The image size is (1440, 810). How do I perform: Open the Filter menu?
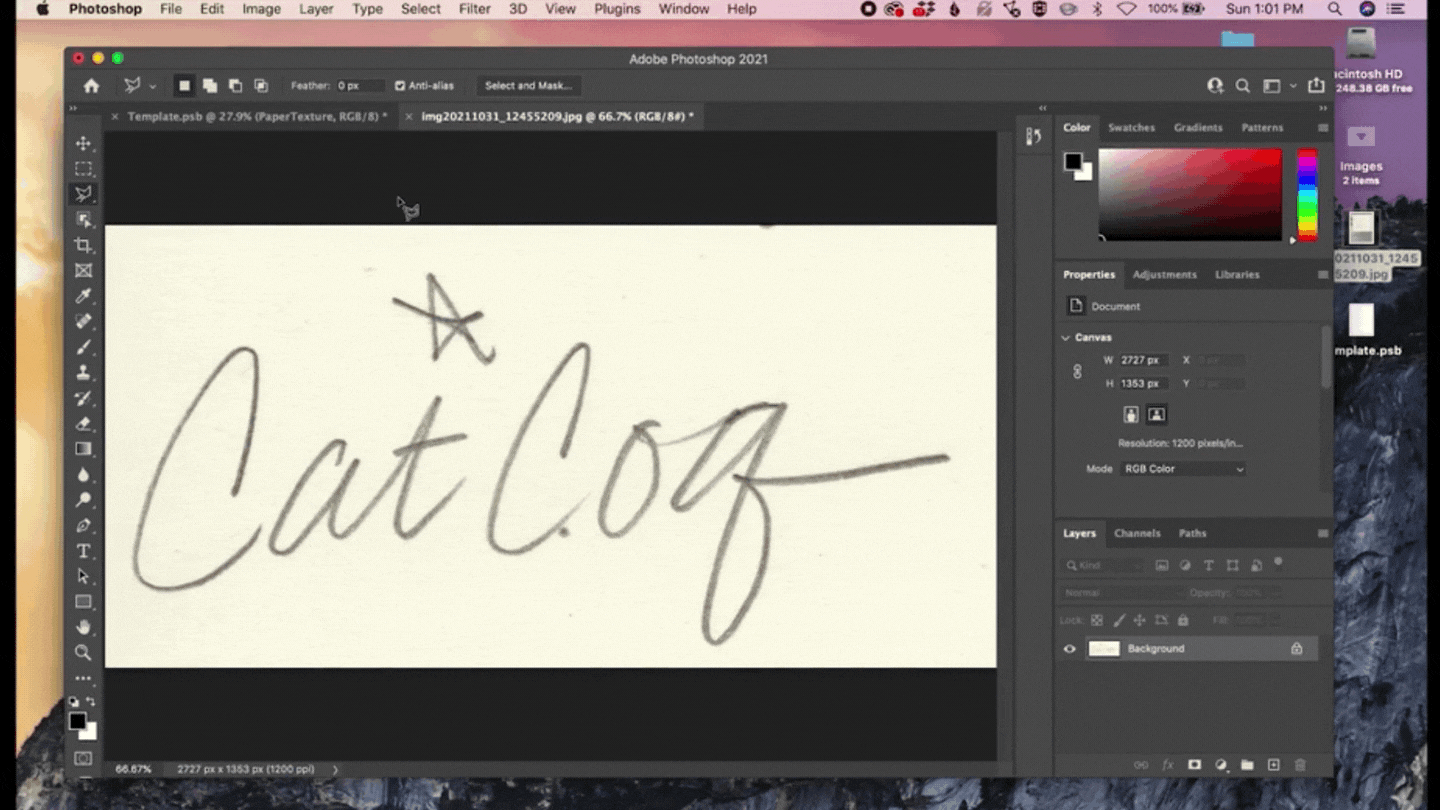(x=474, y=9)
